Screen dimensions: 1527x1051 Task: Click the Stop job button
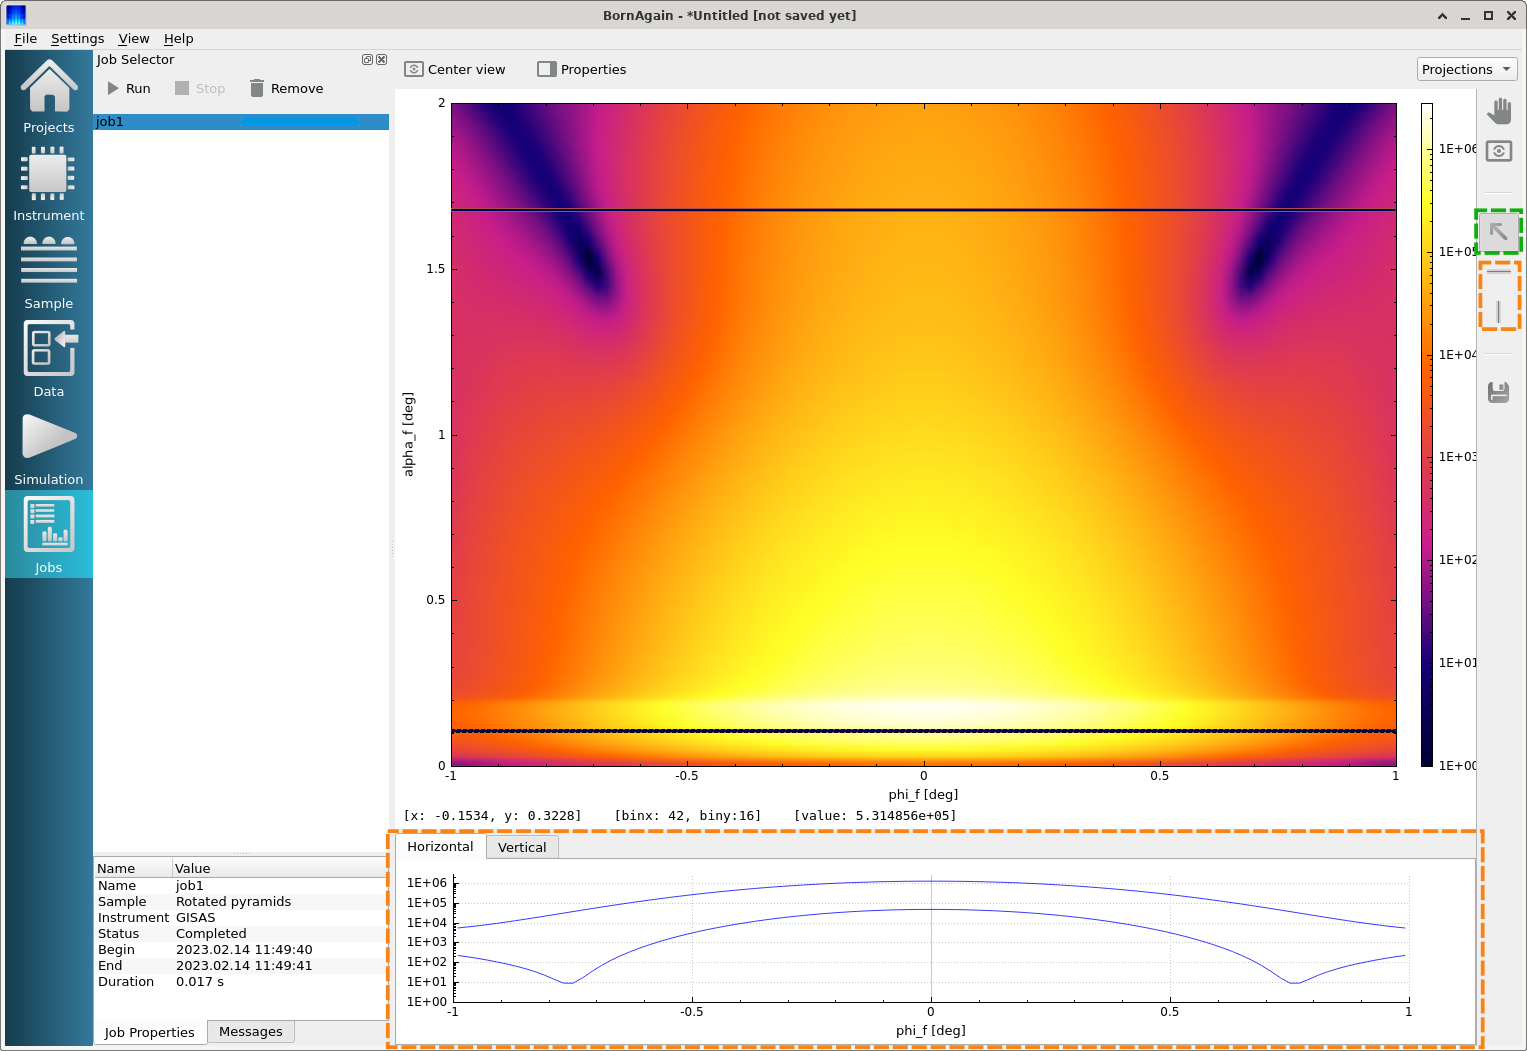[x=200, y=88]
